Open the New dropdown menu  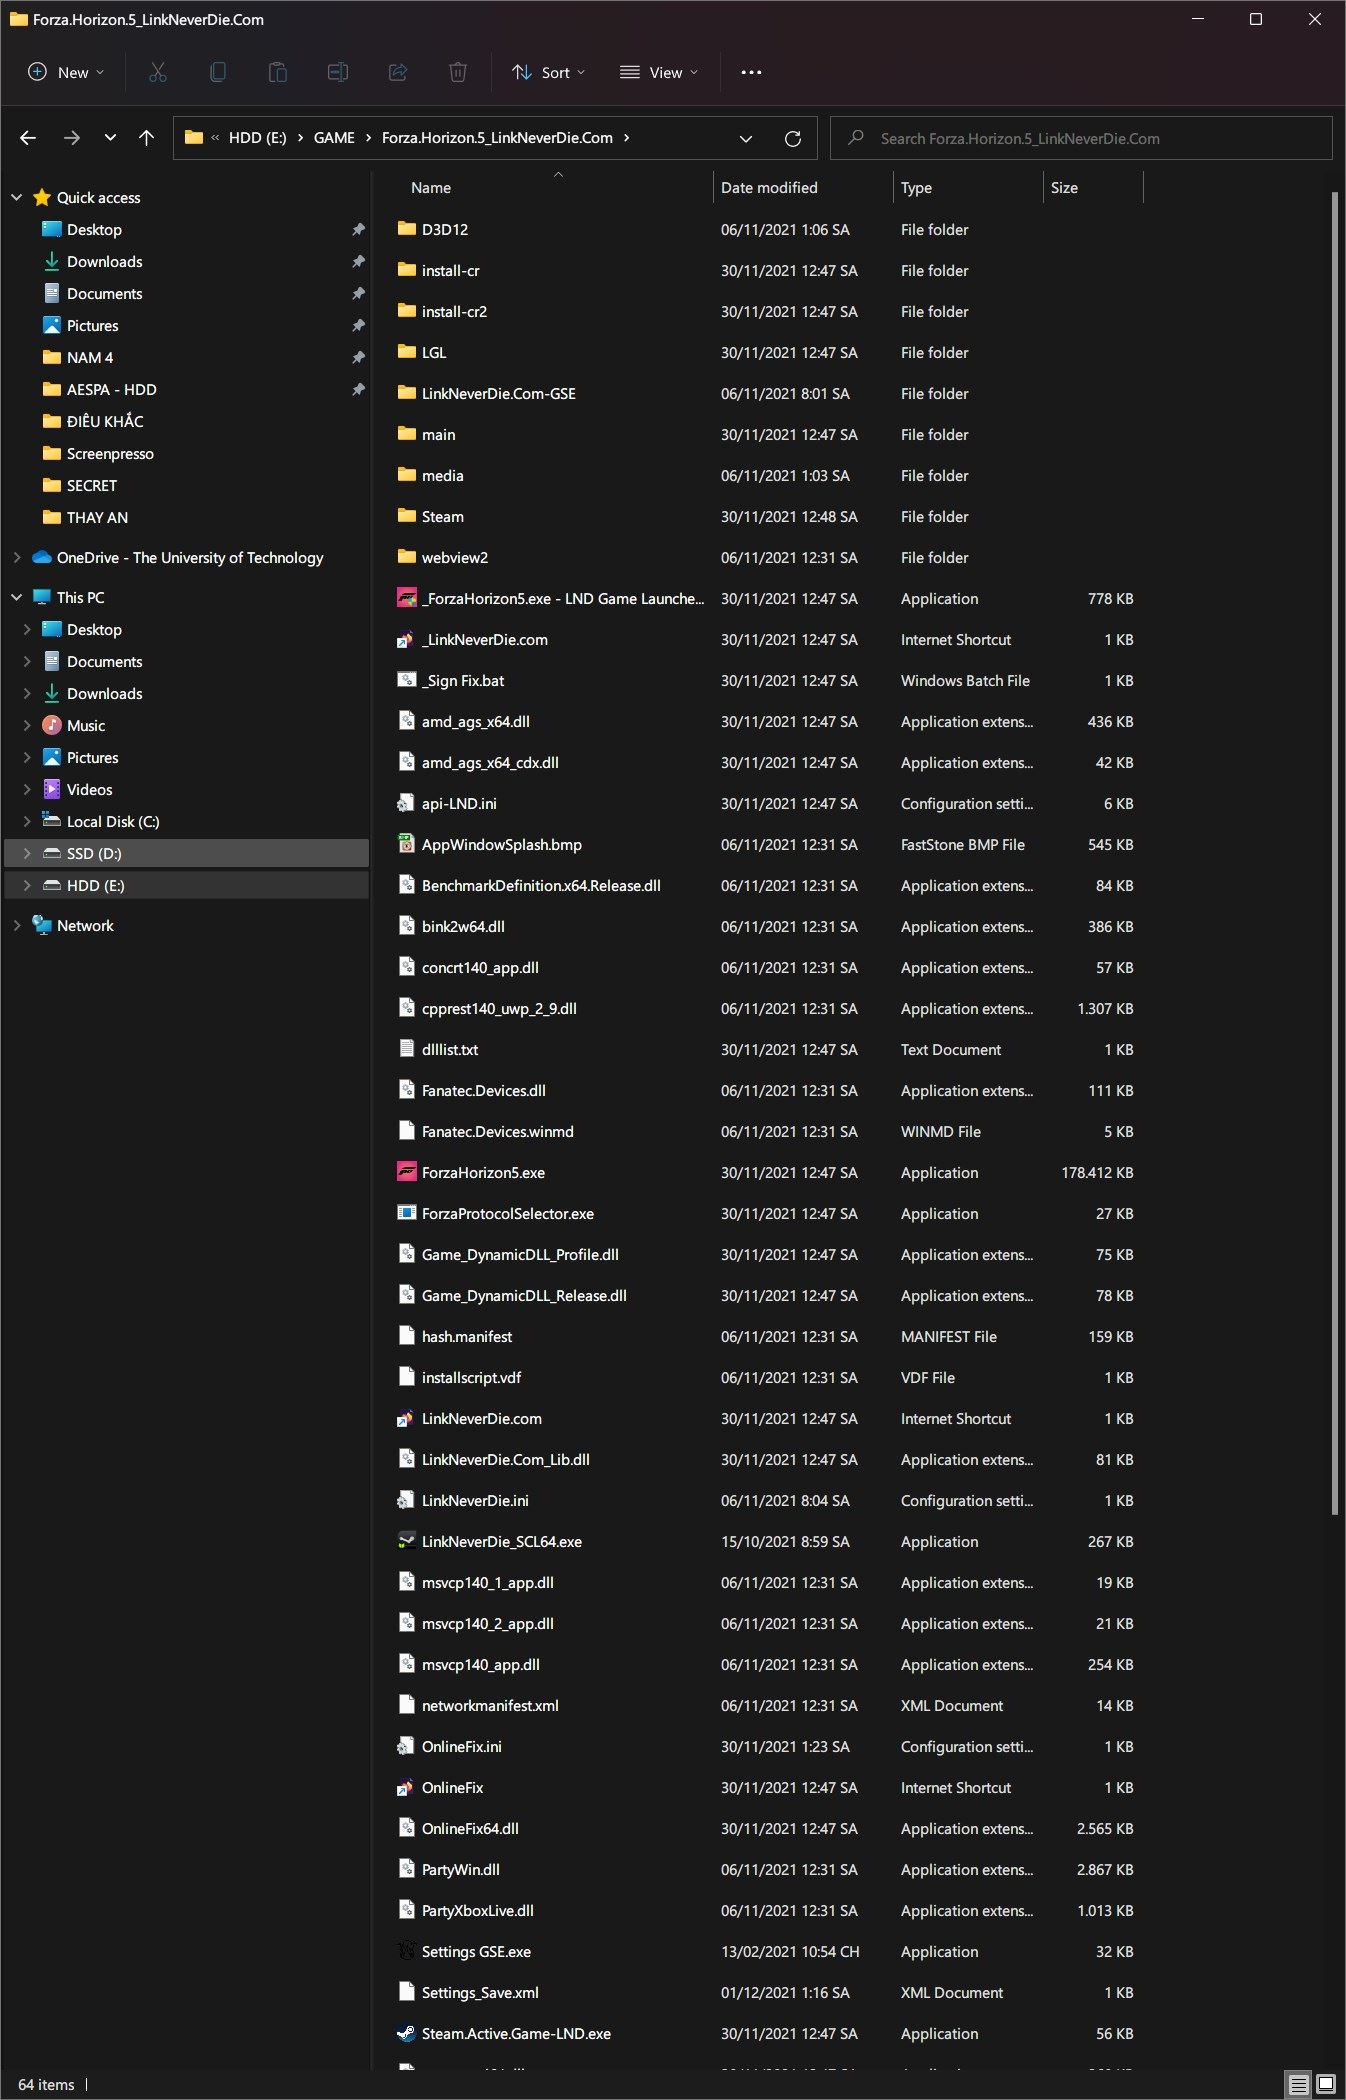pos(66,72)
